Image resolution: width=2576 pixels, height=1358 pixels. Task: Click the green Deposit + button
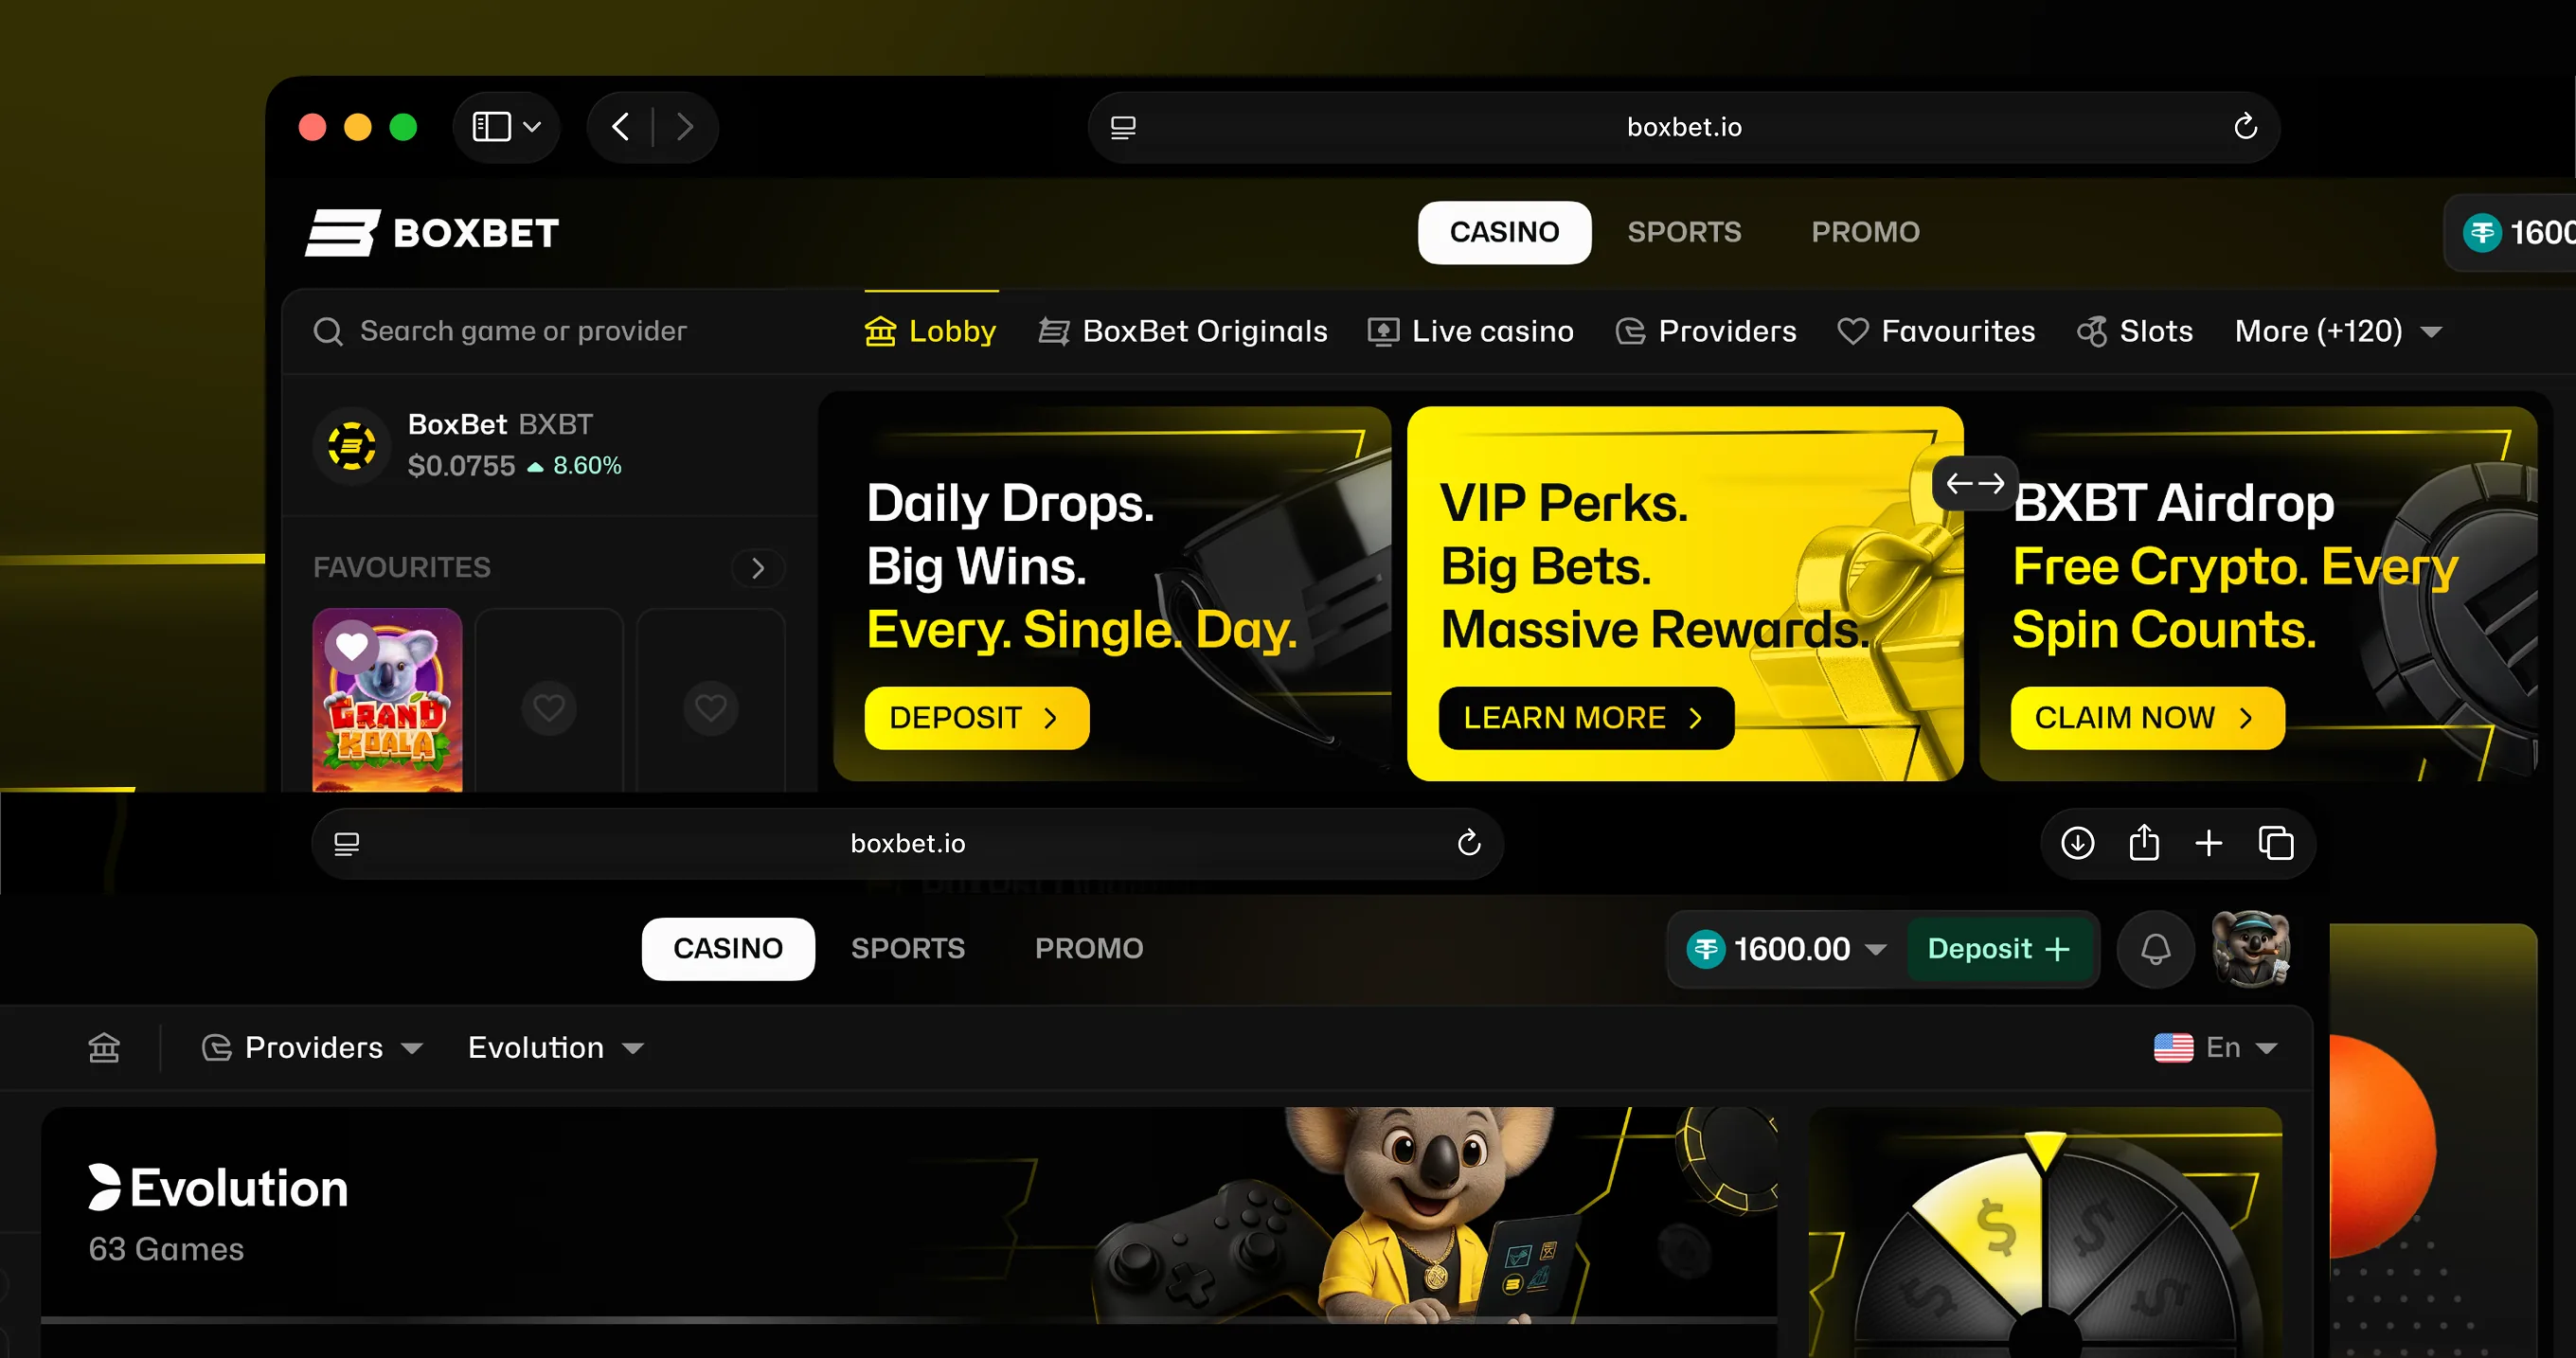[1999, 949]
